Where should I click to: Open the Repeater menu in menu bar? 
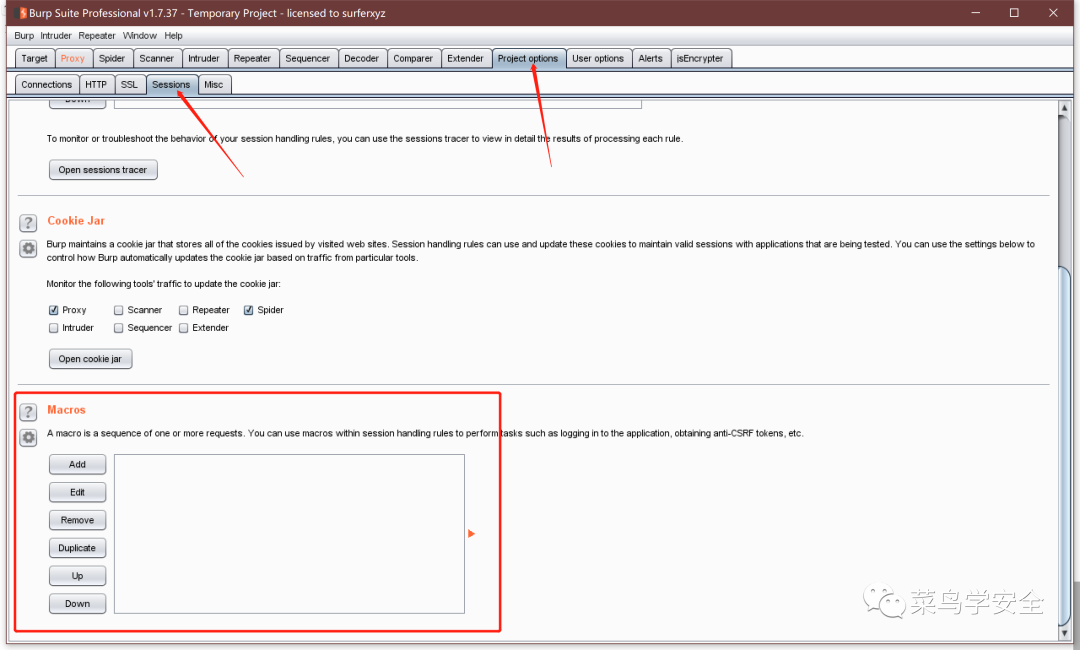97,36
